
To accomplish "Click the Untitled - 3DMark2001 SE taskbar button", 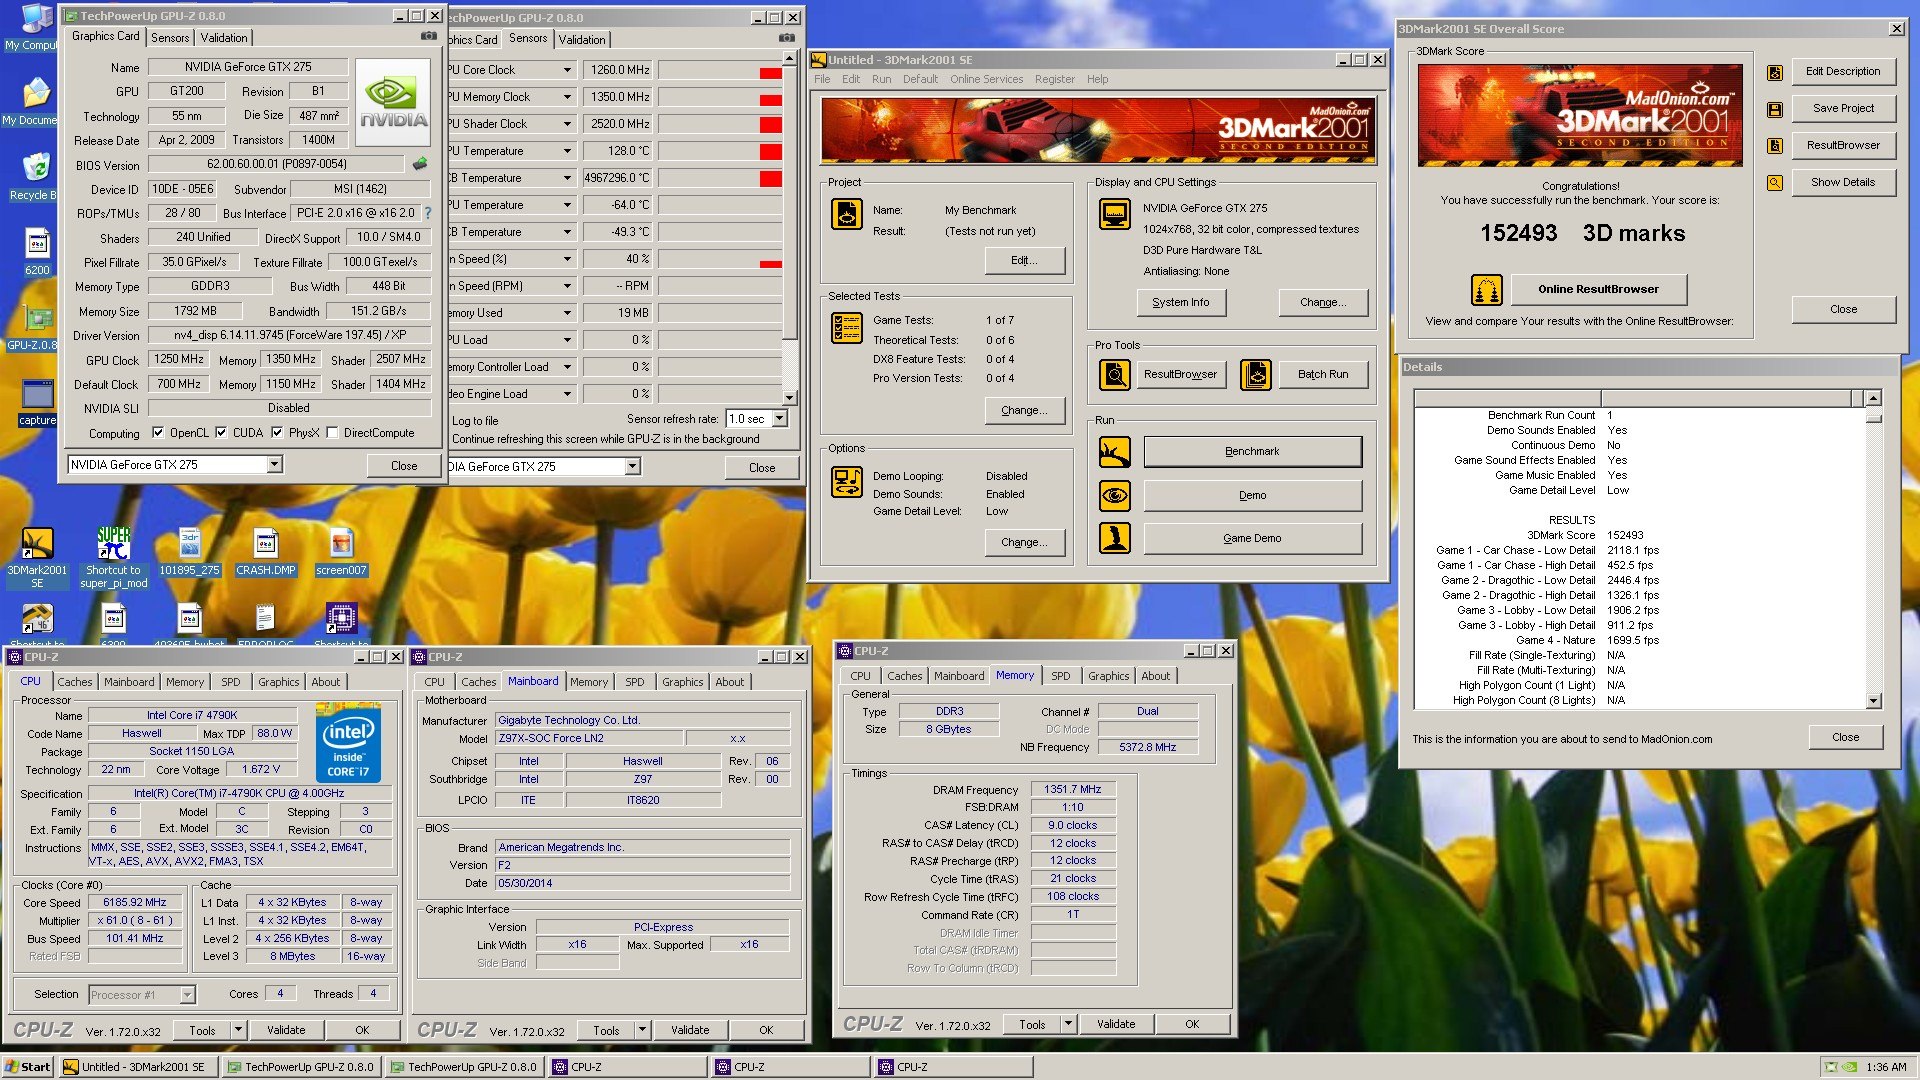I will click(139, 1067).
